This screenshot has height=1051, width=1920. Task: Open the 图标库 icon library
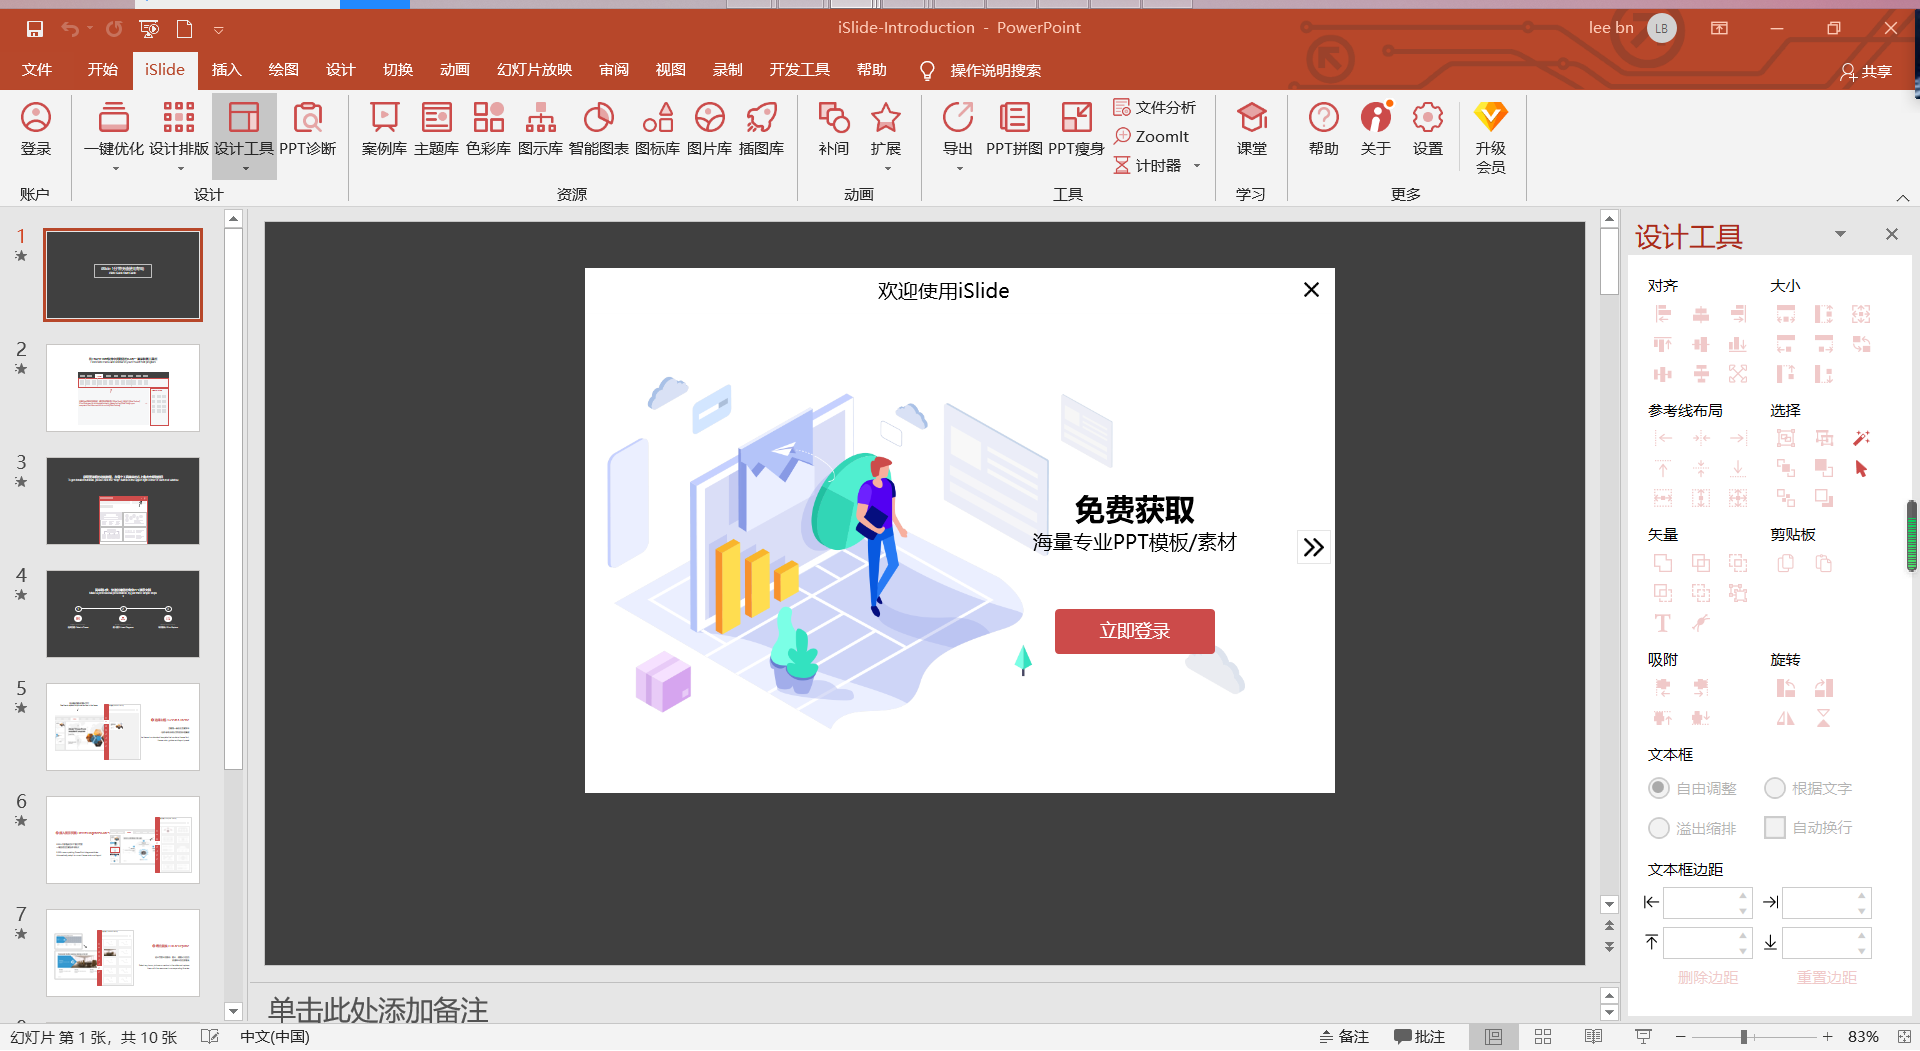tap(657, 130)
